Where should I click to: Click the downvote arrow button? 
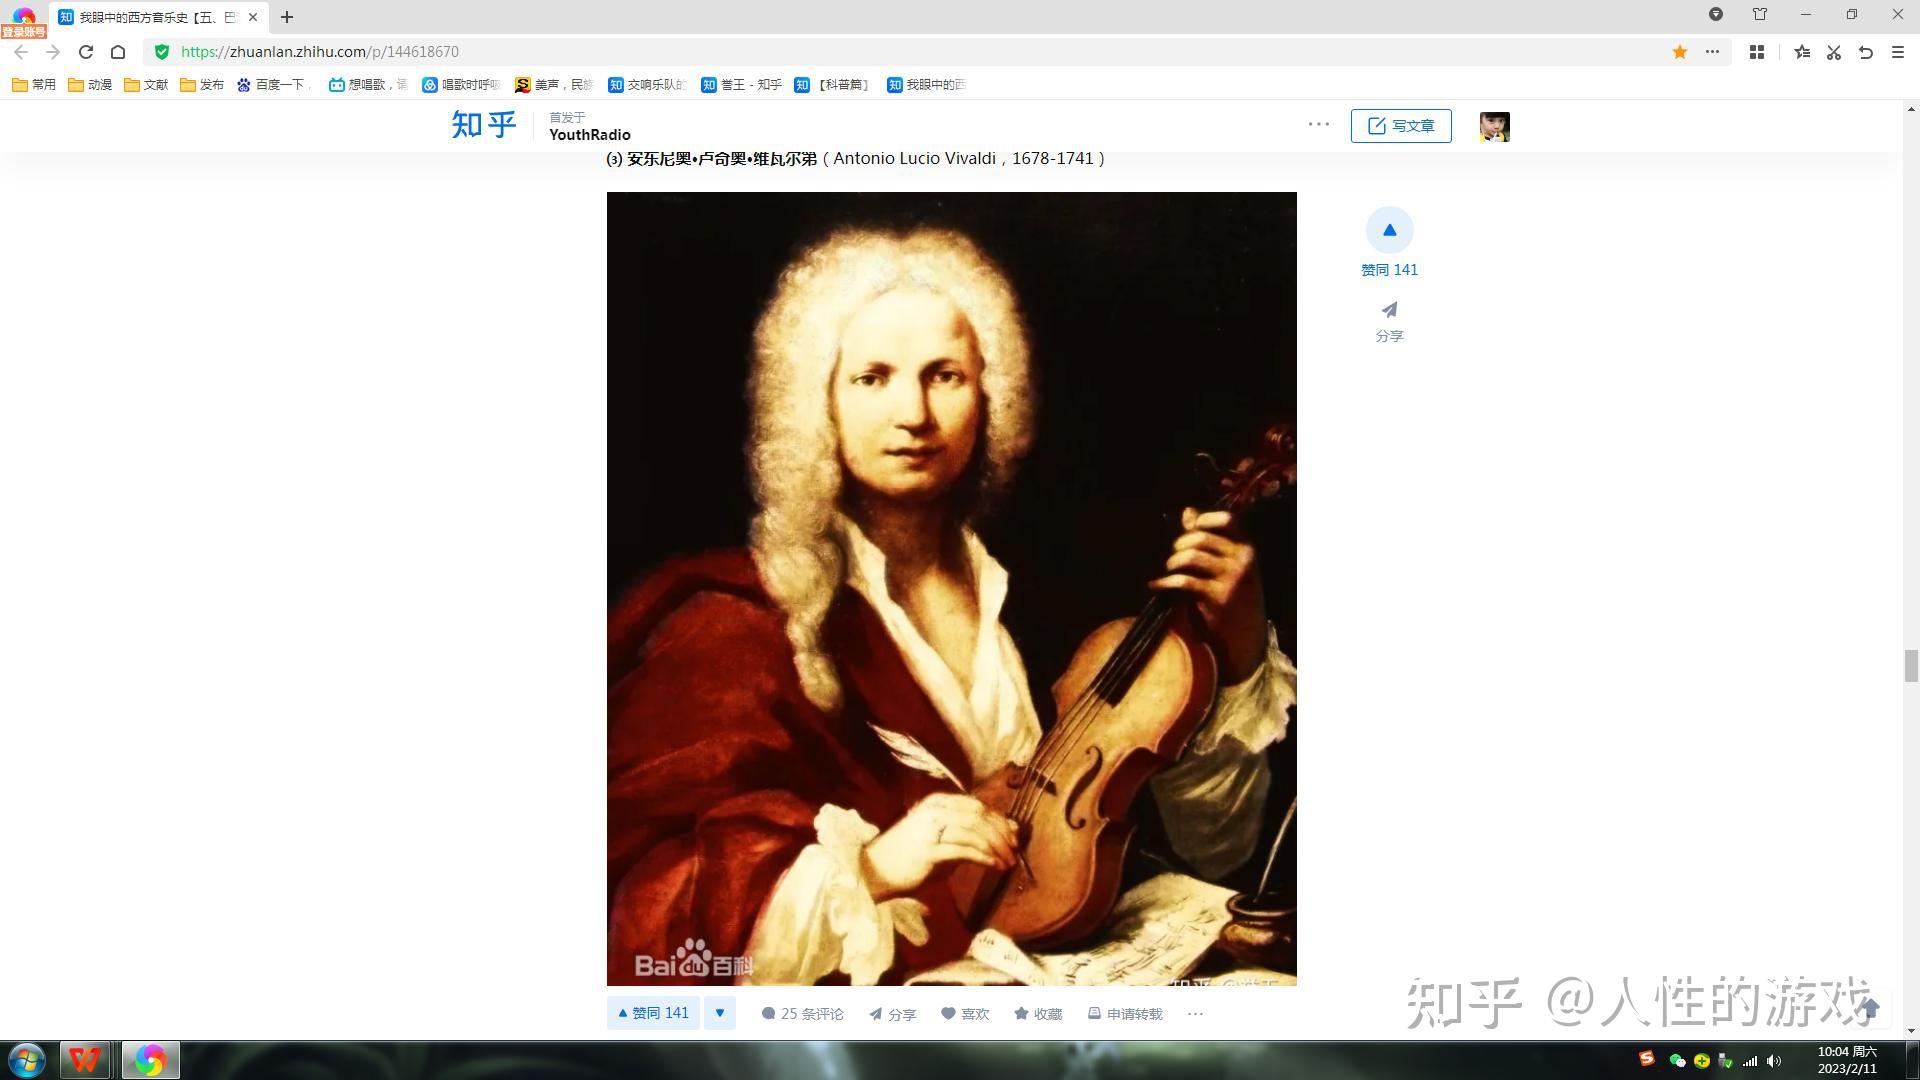[x=720, y=1013]
